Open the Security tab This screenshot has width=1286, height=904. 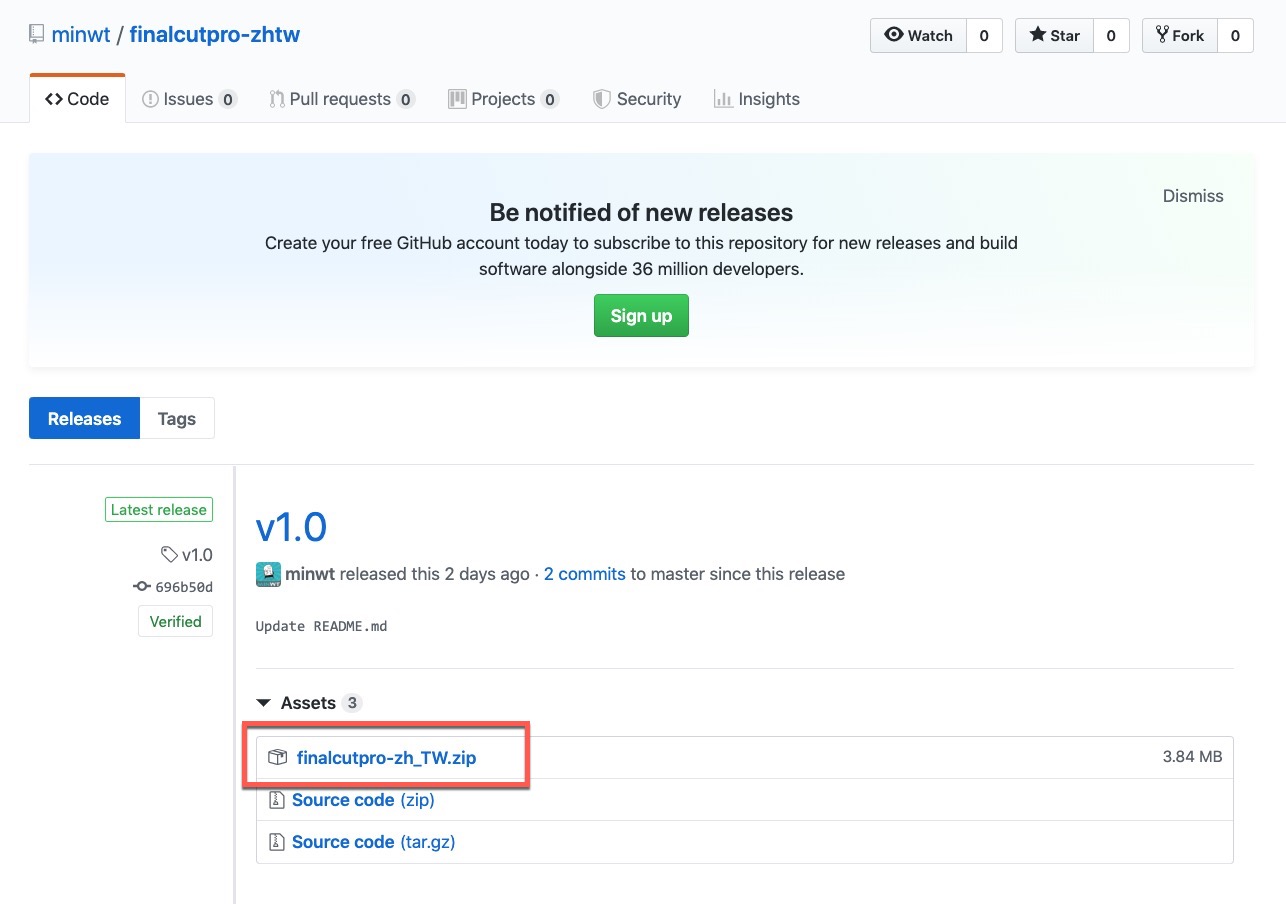[x=637, y=99]
